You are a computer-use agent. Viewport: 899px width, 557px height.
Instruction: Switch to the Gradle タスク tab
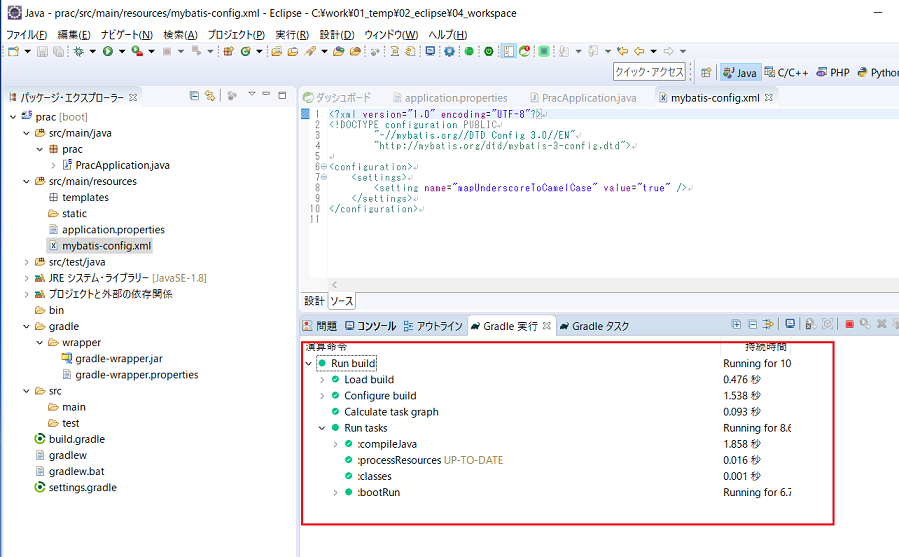pyautogui.click(x=595, y=326)
